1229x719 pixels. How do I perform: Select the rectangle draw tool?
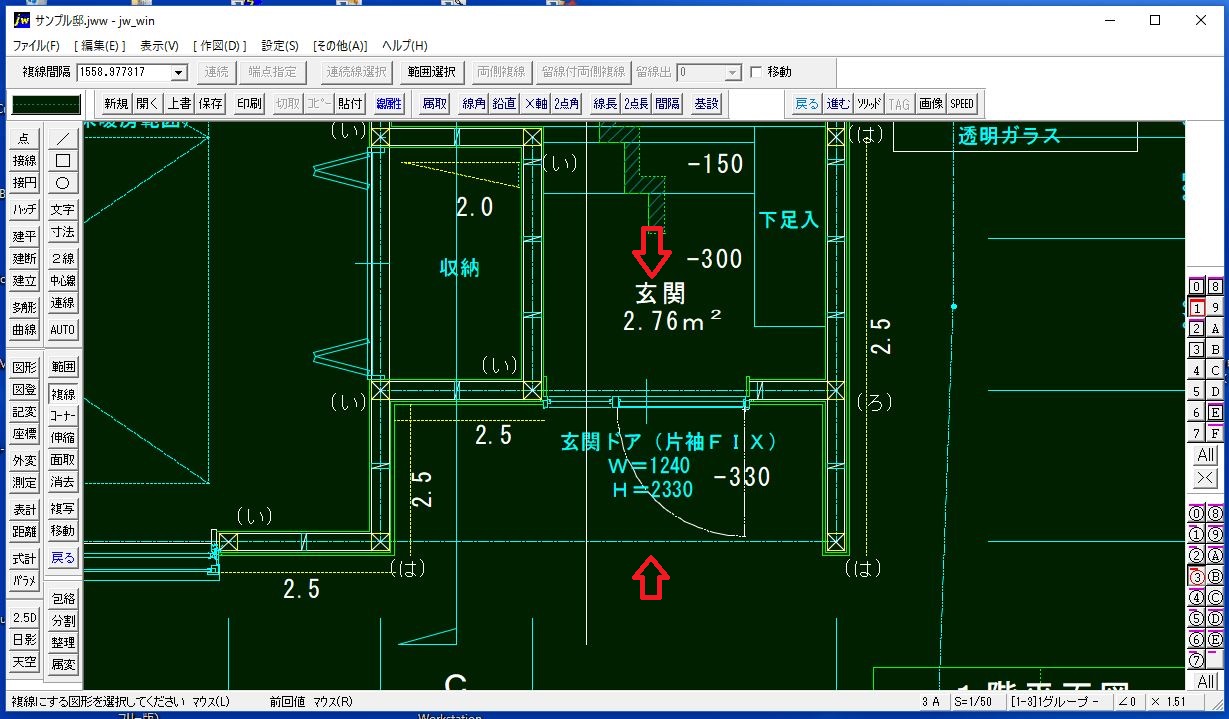coord(63,161)
